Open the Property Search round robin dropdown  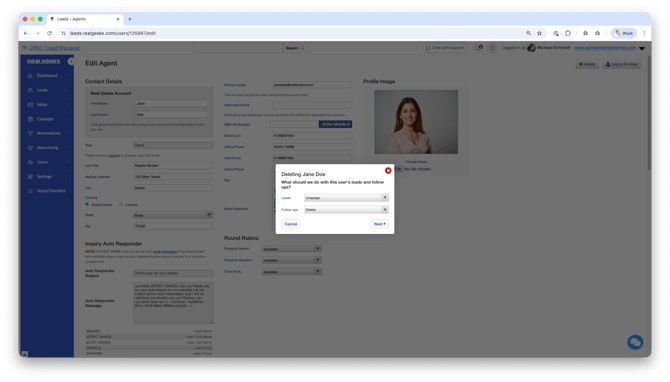291,249
